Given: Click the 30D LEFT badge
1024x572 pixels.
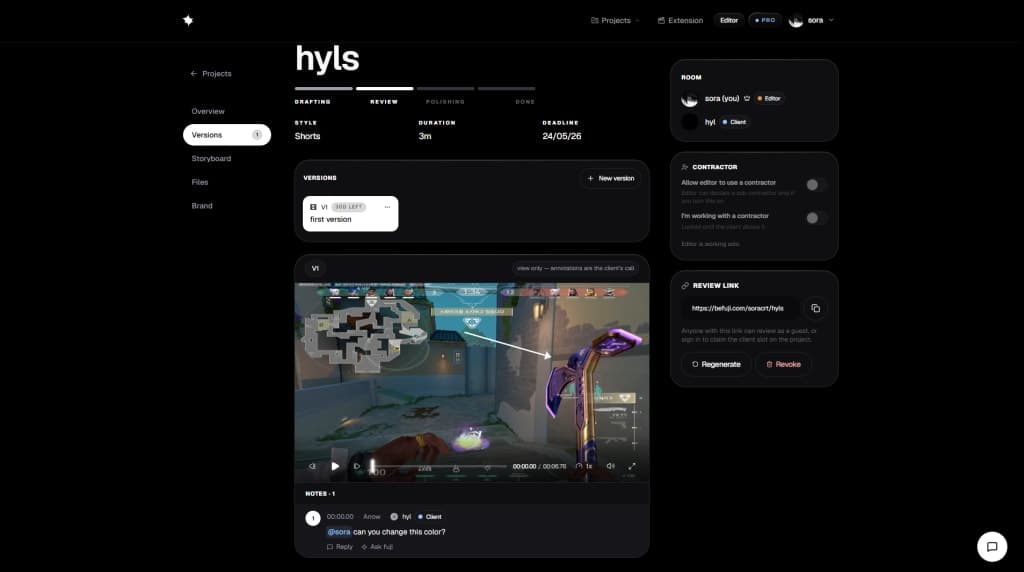Looking at the screenshot, I should (x=349, y=207).
